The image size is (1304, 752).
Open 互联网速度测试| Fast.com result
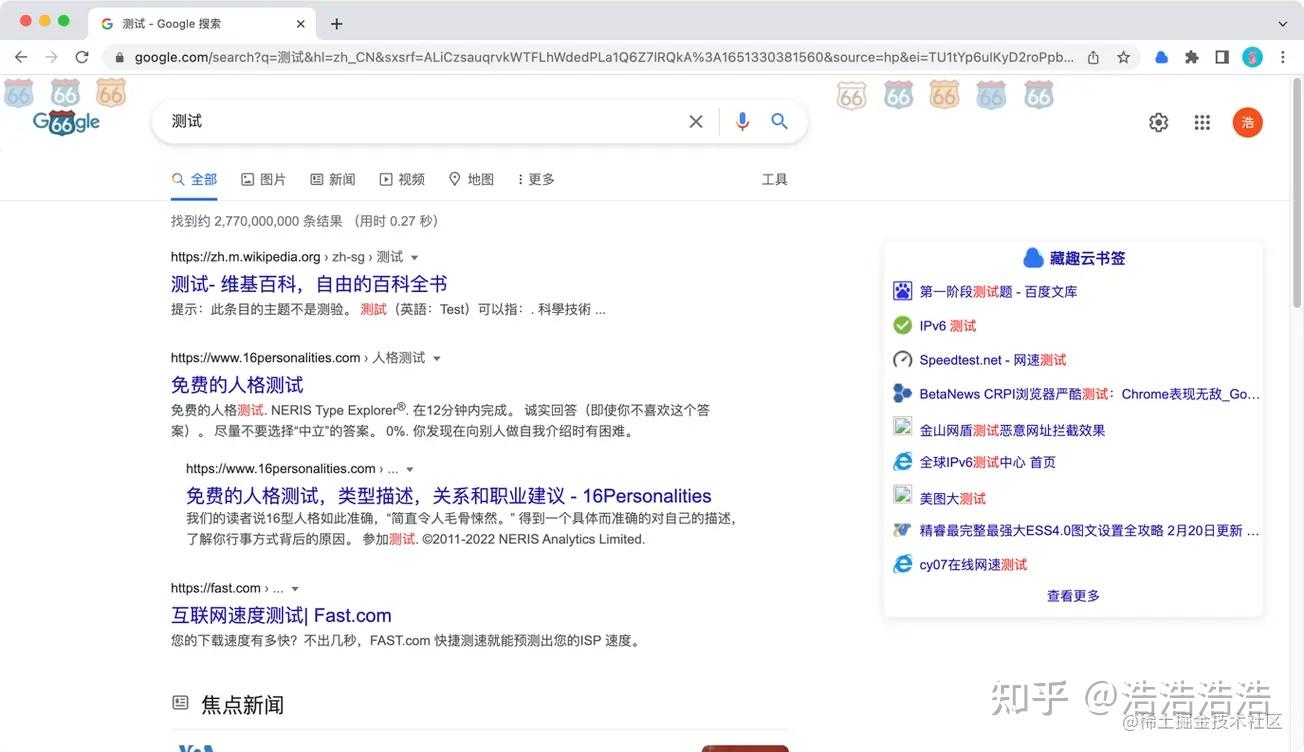281,615
